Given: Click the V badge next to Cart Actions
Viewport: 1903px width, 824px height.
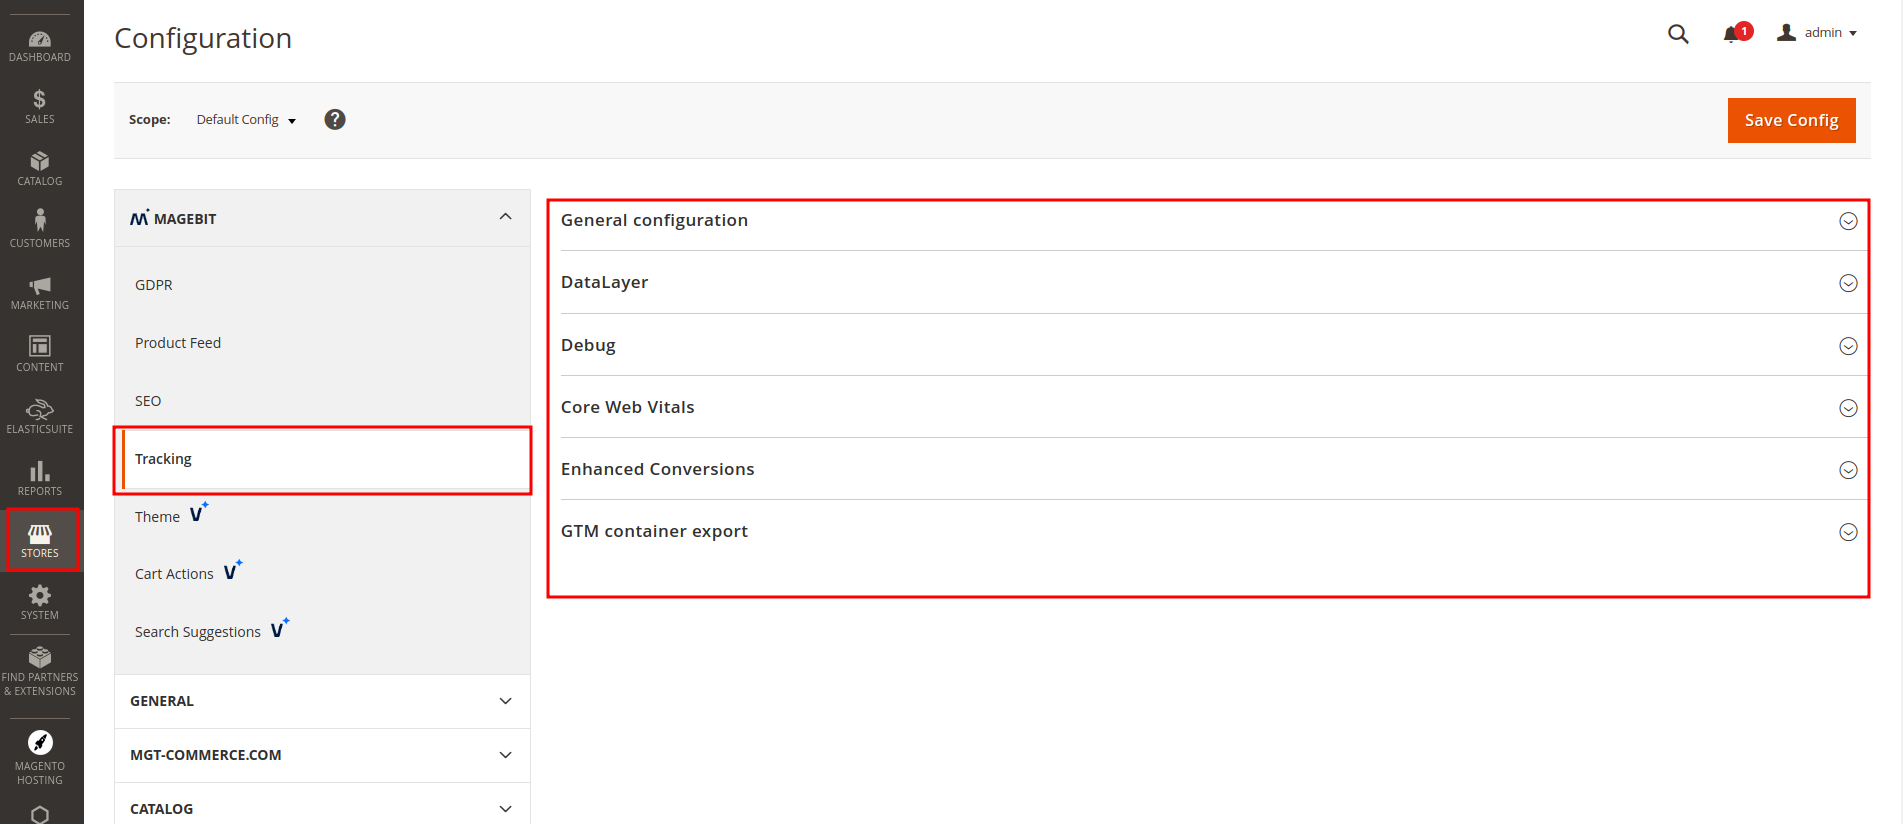Looking at the screenshot, I should click(233, 570).
